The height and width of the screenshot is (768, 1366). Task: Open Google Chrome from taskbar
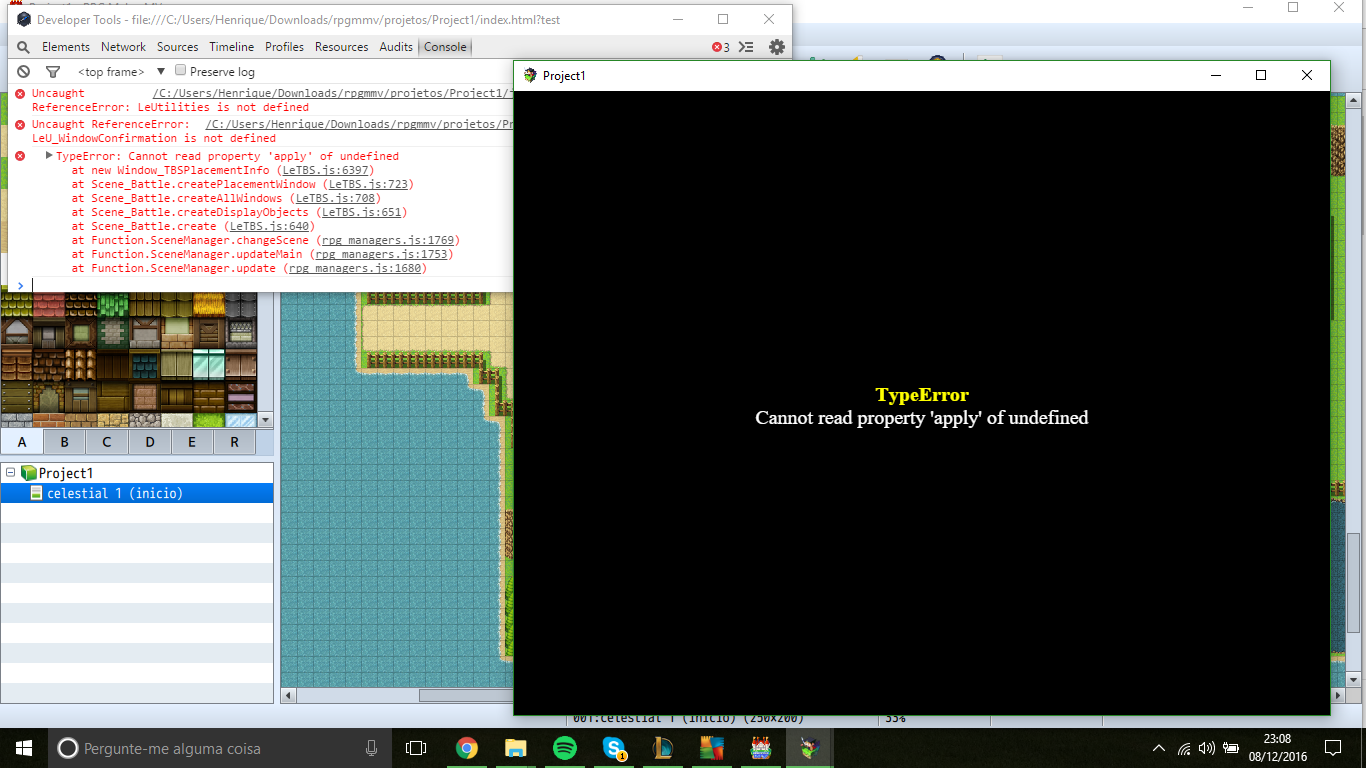click(467, 748)
